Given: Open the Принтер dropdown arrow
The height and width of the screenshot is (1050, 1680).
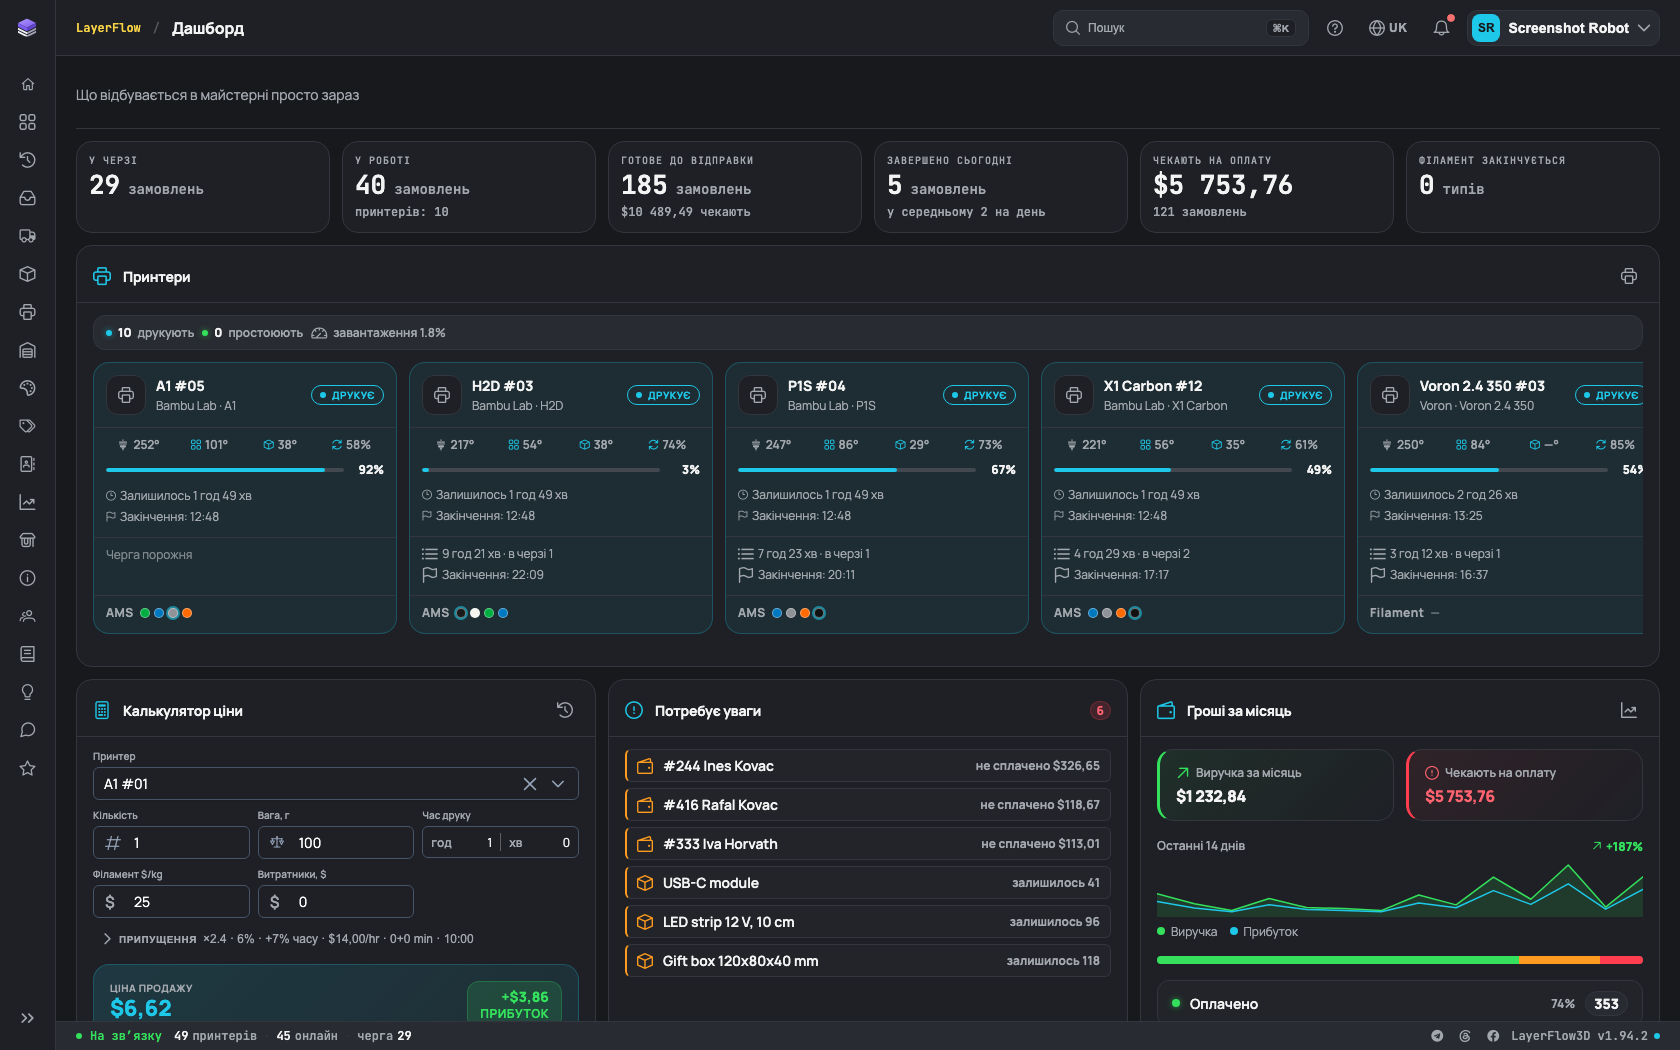Looking at the screenshot, I should (558, 784).
